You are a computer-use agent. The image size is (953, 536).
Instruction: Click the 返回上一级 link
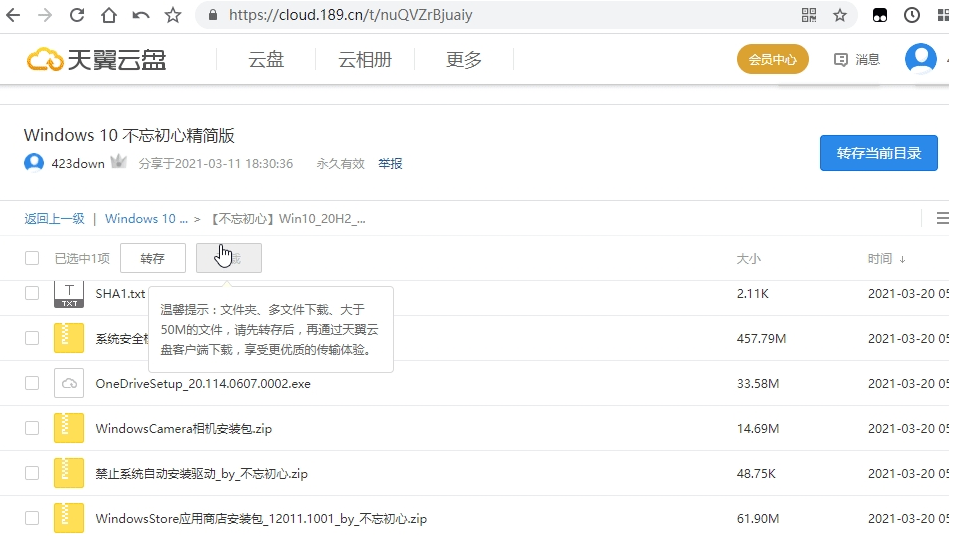pyautogui.click(x=54, y=219)
